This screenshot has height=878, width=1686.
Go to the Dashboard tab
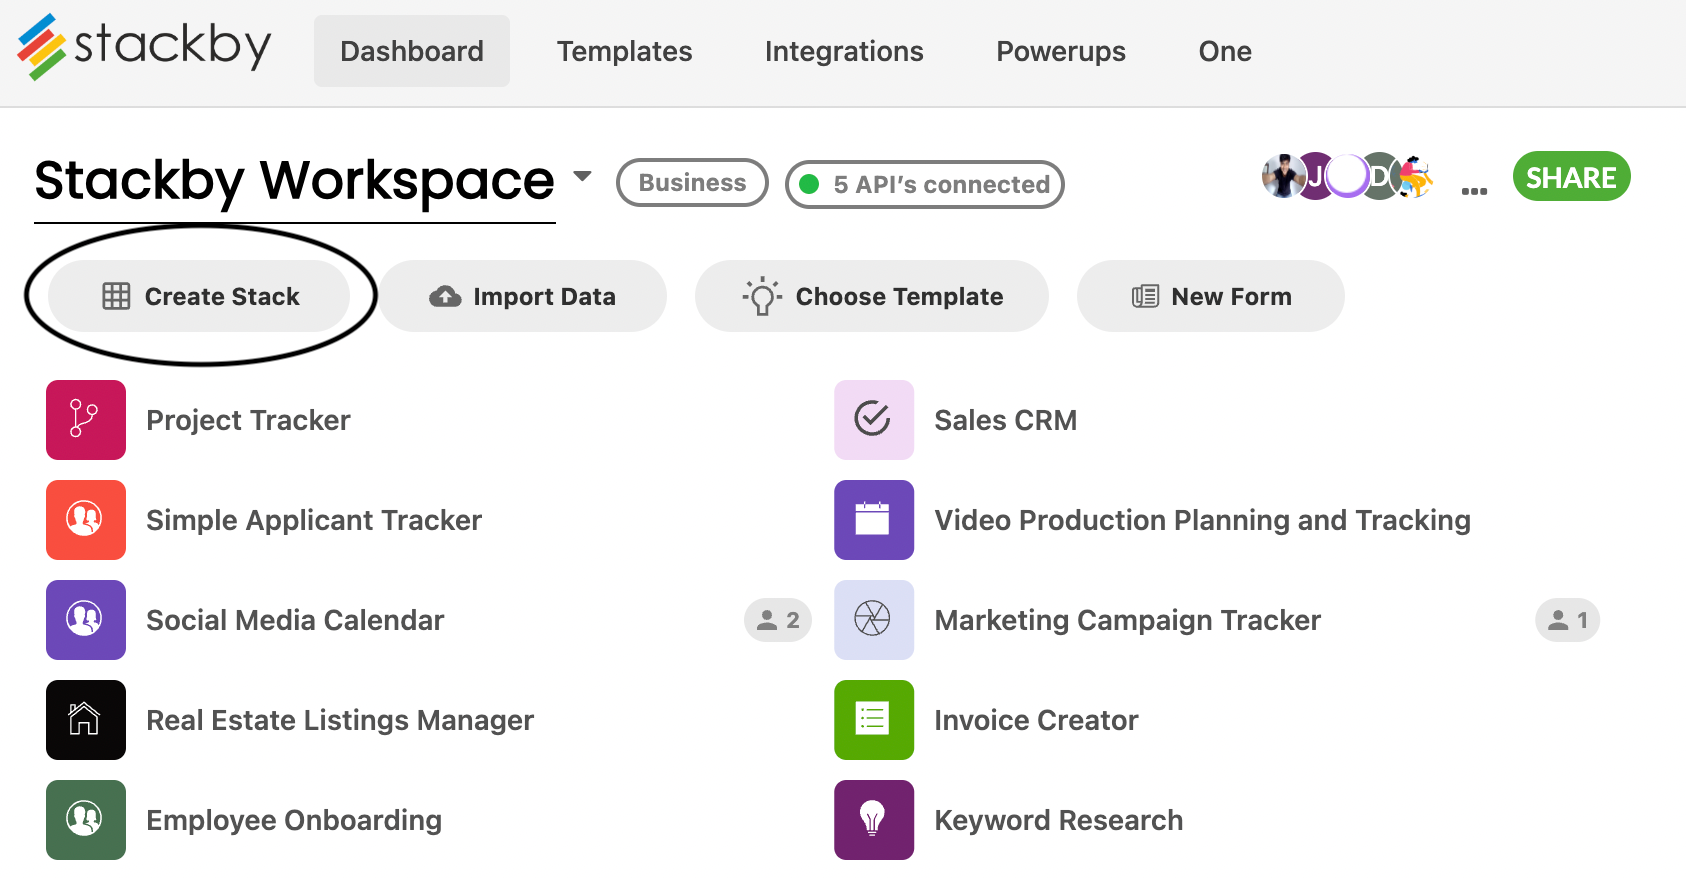coord(412,51)
